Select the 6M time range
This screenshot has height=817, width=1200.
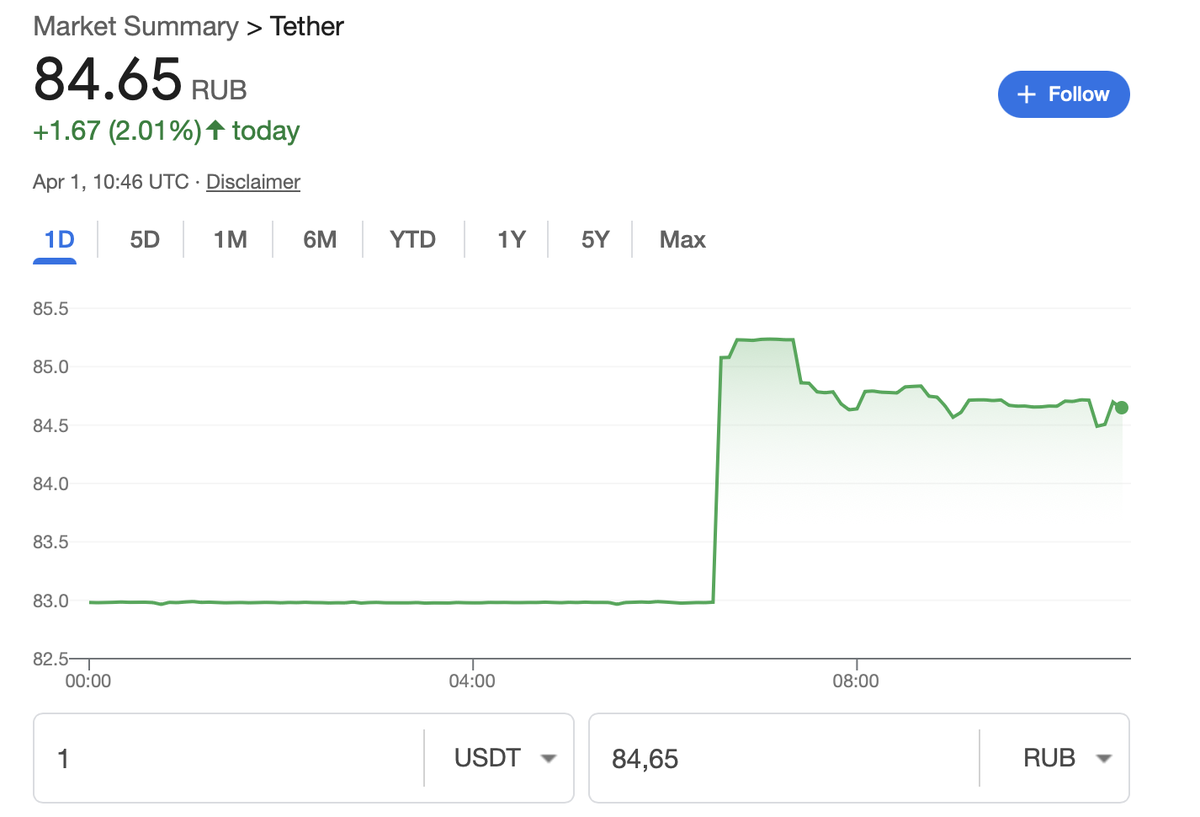click(x=317, y=239)
